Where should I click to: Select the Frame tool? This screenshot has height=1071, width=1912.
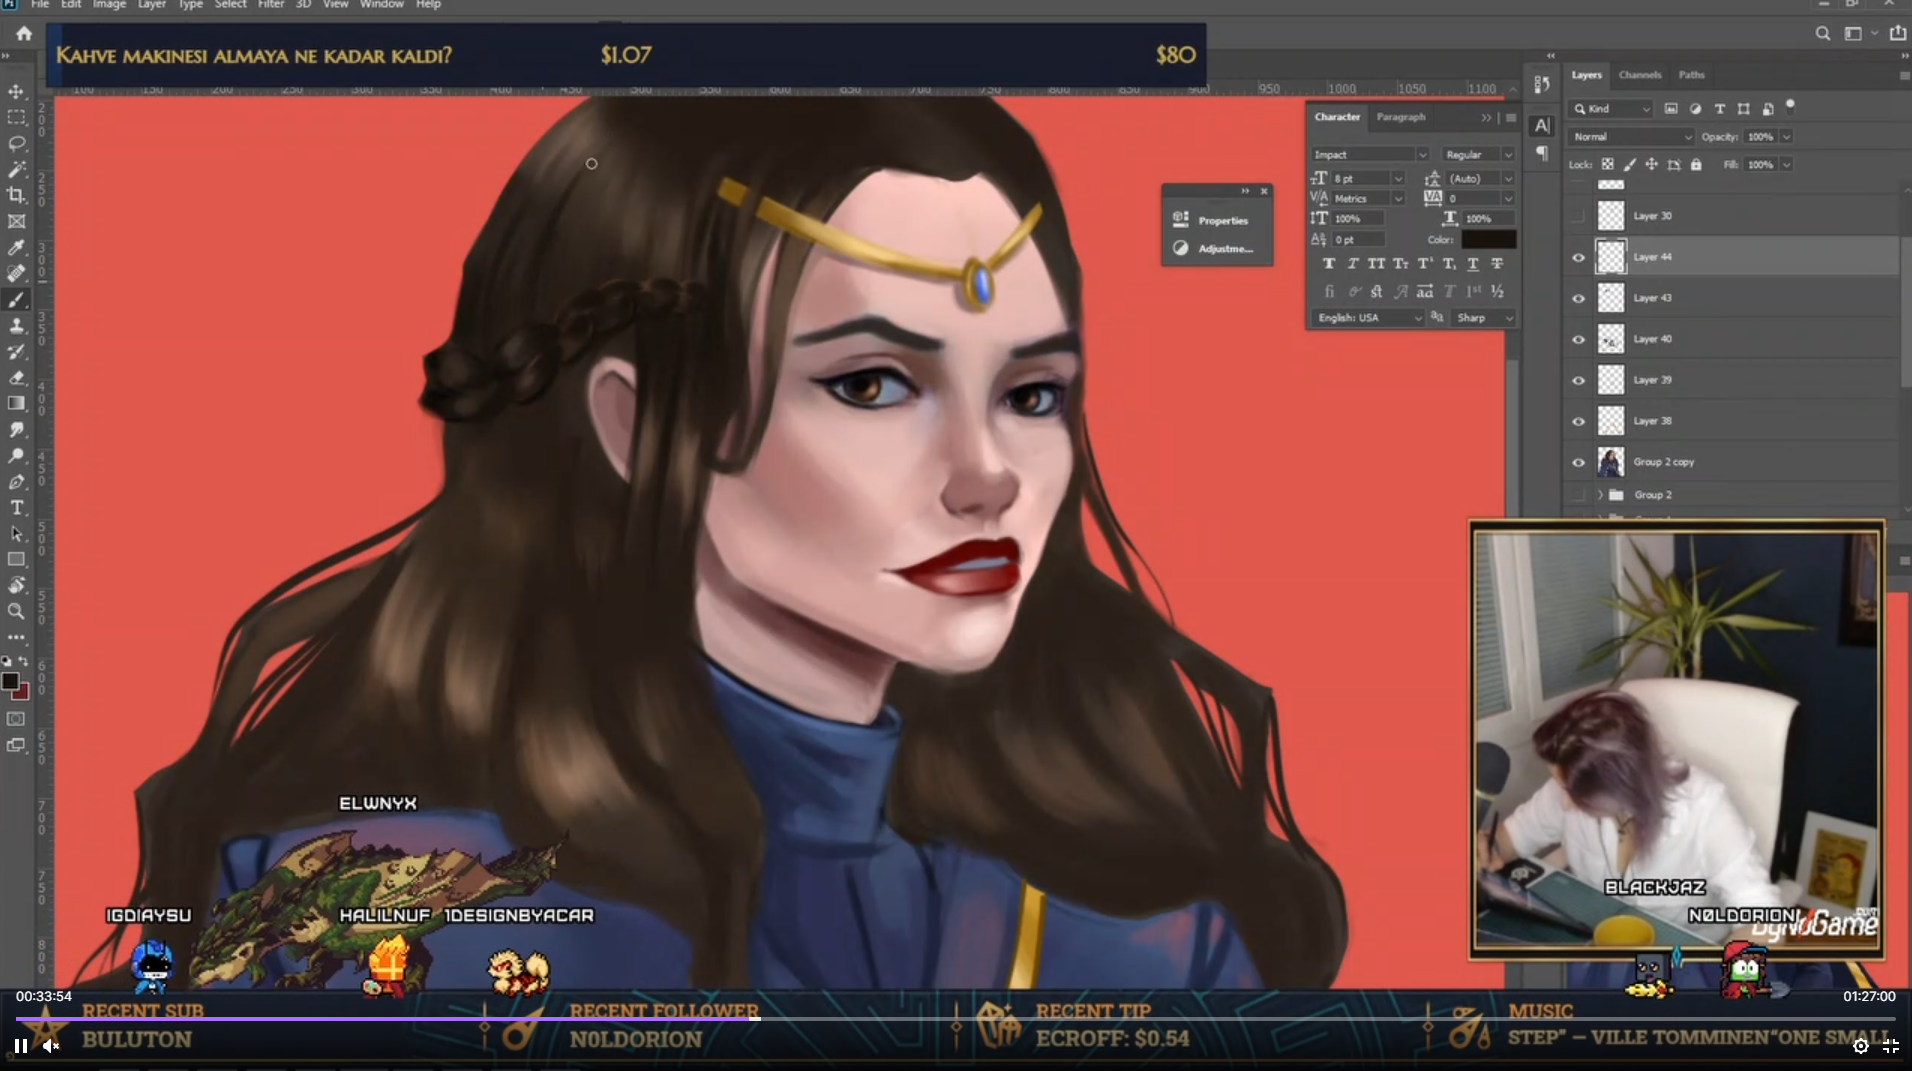coord(16,222)
